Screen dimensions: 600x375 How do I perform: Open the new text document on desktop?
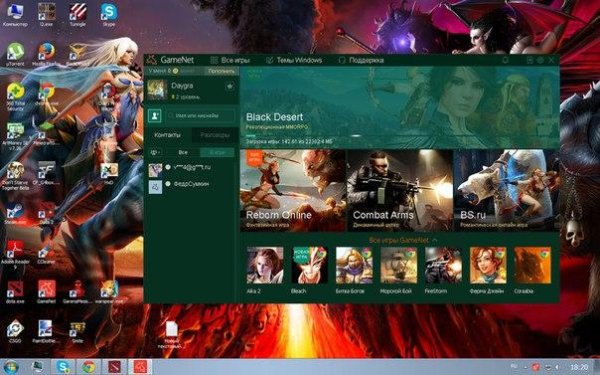coord(171,334)
